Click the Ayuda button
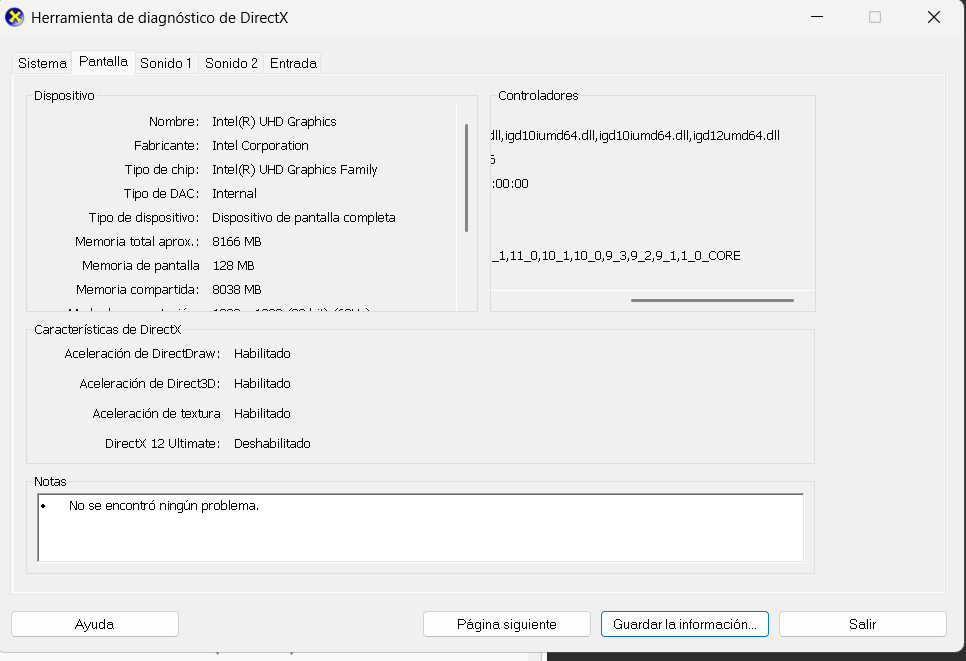This screenshot has height=661, width=966. click(x=95, y=624)
